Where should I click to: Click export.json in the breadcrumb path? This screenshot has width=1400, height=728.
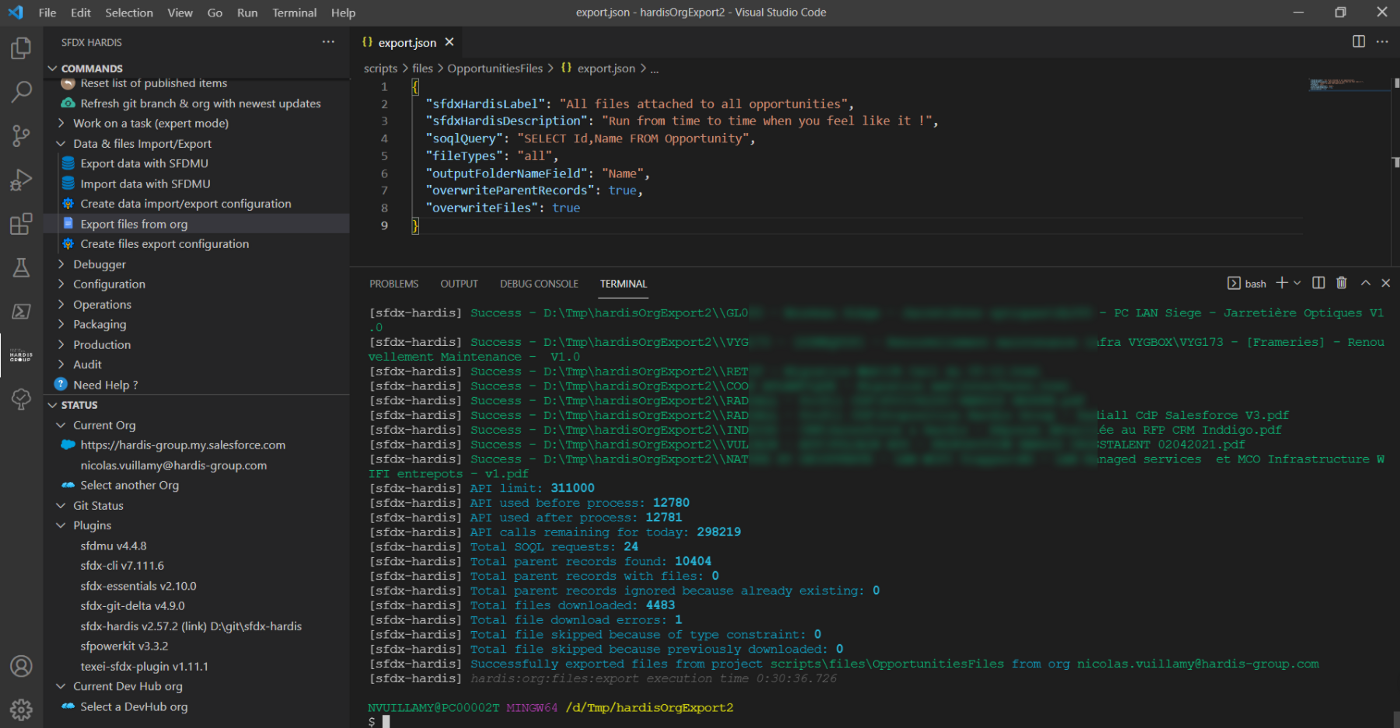606,68
